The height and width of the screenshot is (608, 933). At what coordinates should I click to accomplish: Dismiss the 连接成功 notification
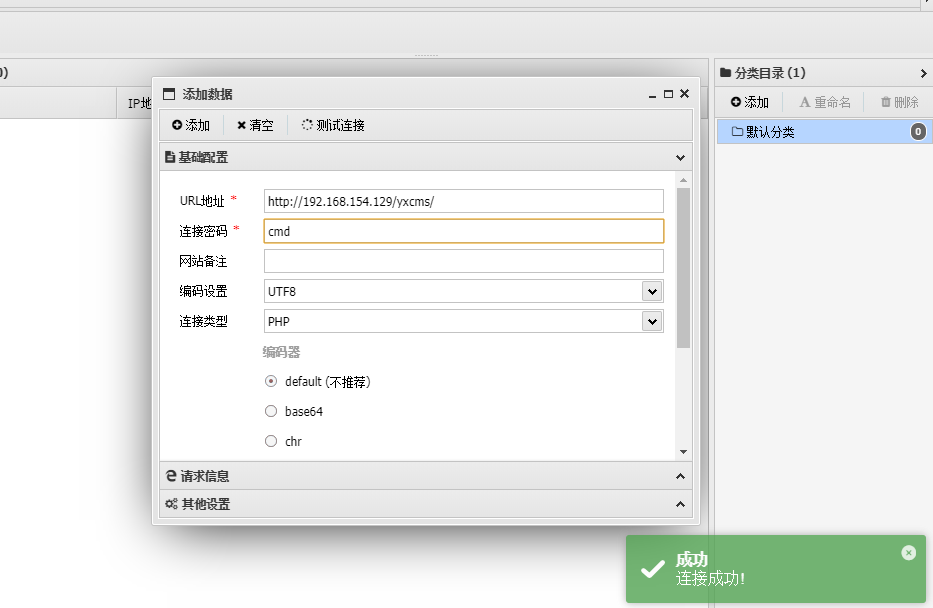click(909, 553)
